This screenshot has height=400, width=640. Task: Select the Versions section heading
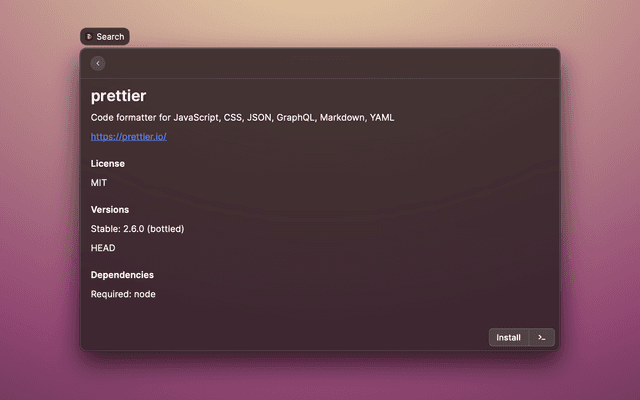pyautogui.click(x=110, y=209)
